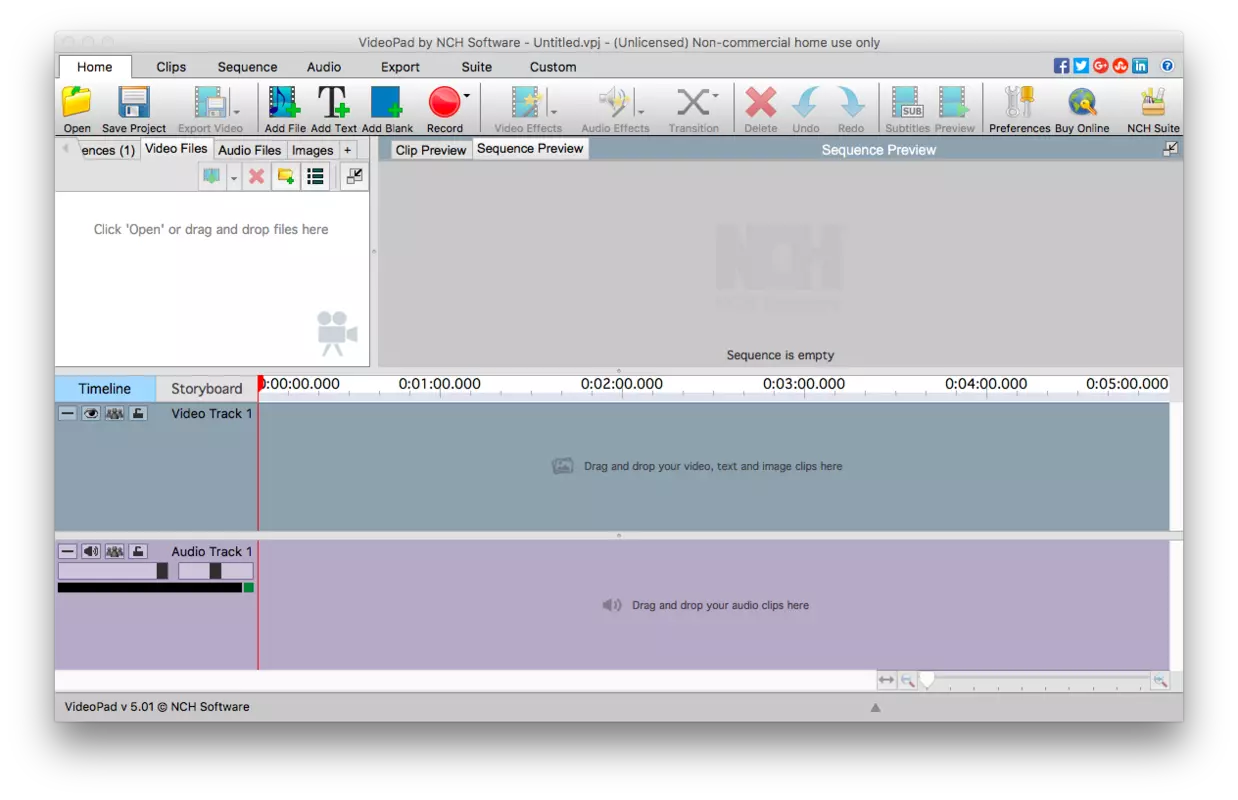Toggle the lock on Audio Track 1
1238x800 pixels.
pyautogui.click(x=138, y=551)
